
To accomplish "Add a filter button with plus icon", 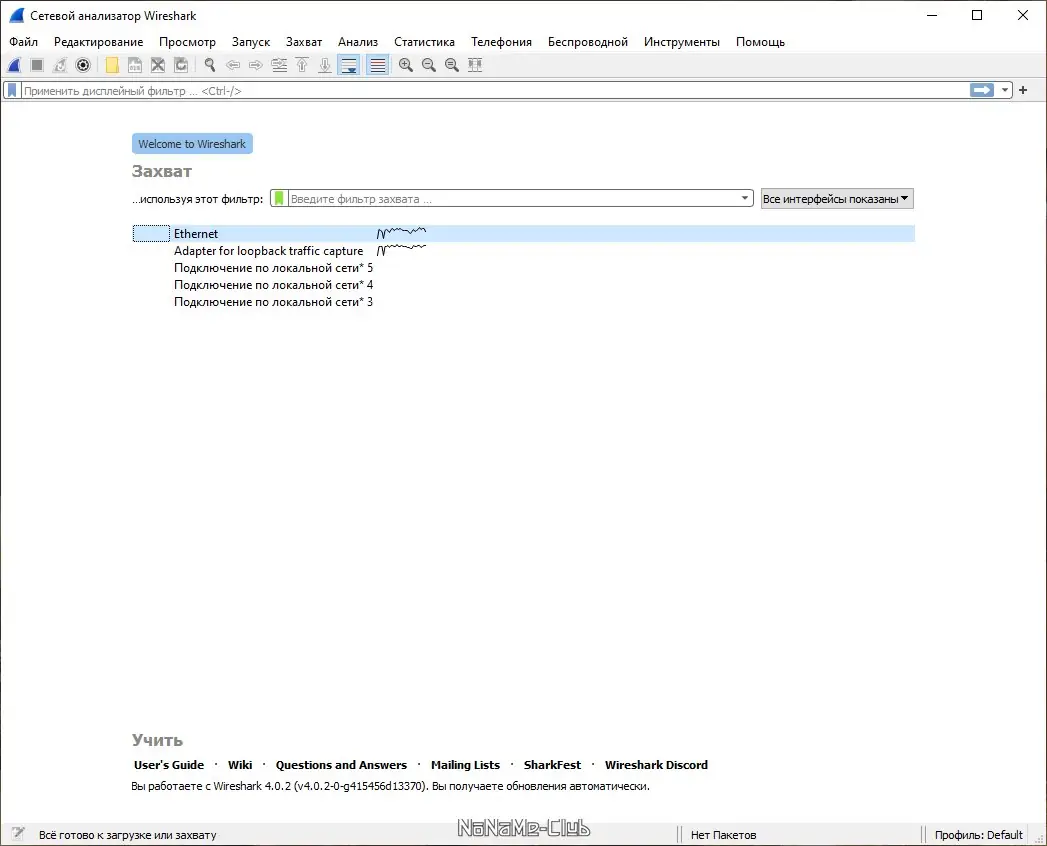I will coord(1023,90).
